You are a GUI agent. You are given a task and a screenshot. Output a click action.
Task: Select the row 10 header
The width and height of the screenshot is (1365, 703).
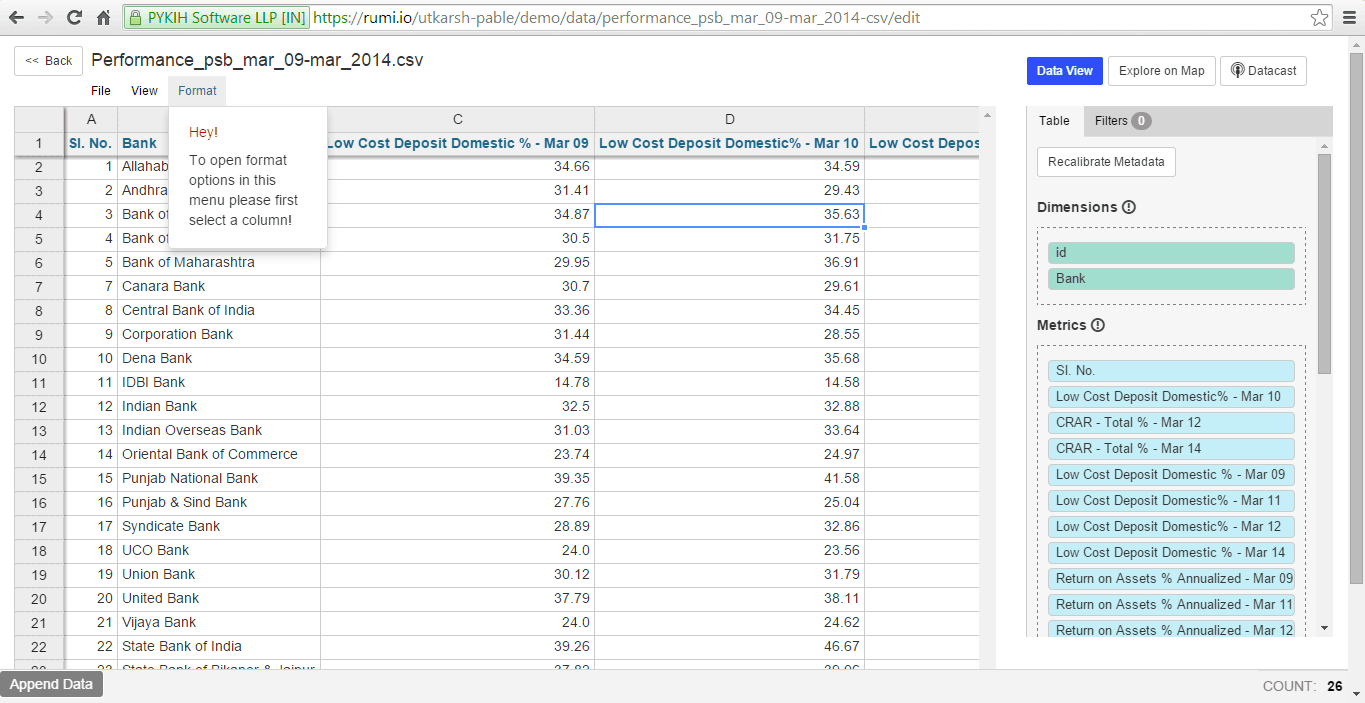pyautogui.click(x=39, y=358)
